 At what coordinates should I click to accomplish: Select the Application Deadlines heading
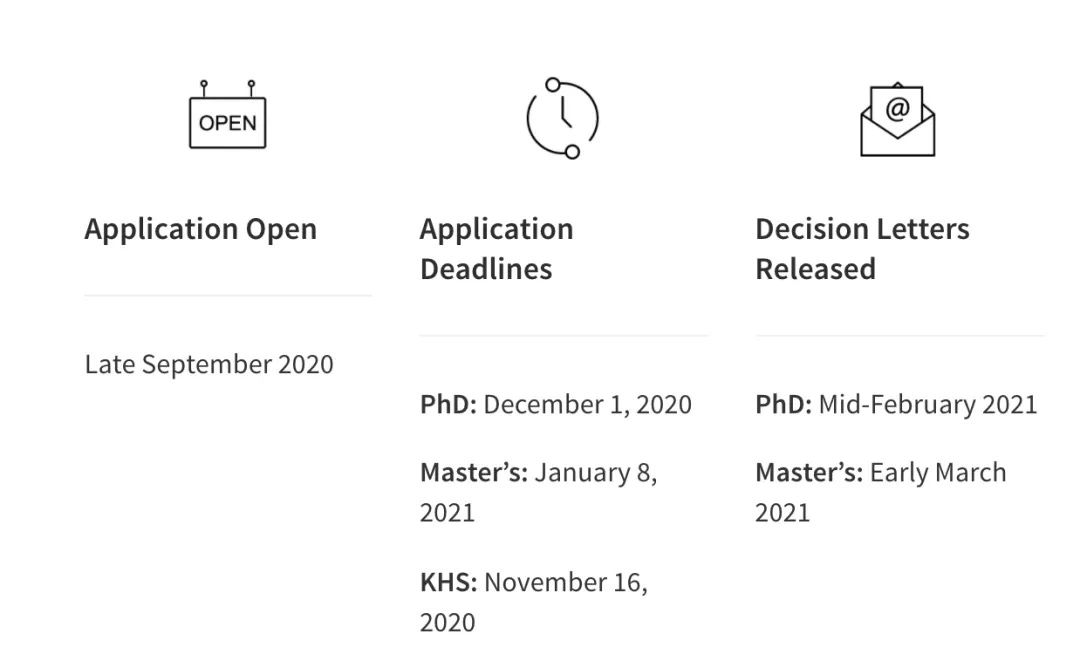pos(497,249)
